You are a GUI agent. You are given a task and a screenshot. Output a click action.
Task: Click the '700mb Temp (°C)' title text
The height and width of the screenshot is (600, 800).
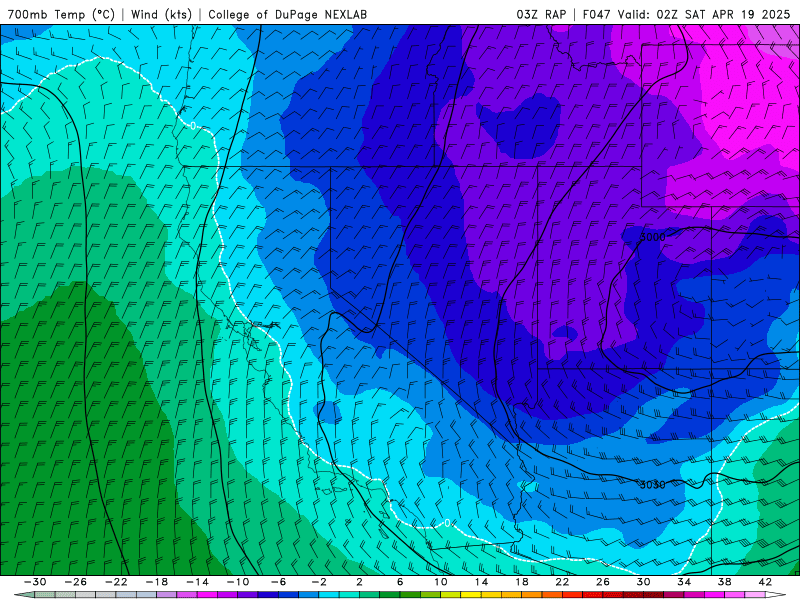point(61,14)
